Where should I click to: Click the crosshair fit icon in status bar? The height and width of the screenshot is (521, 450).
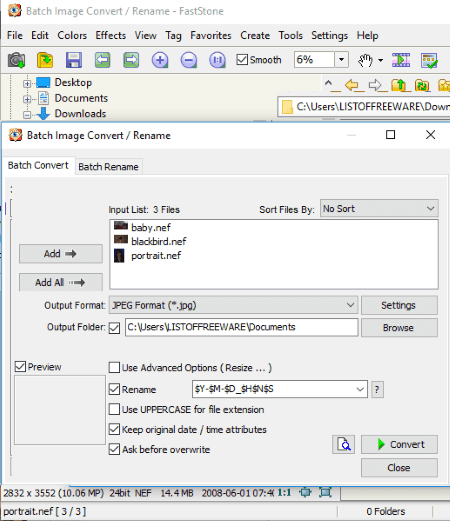point(305,492)
